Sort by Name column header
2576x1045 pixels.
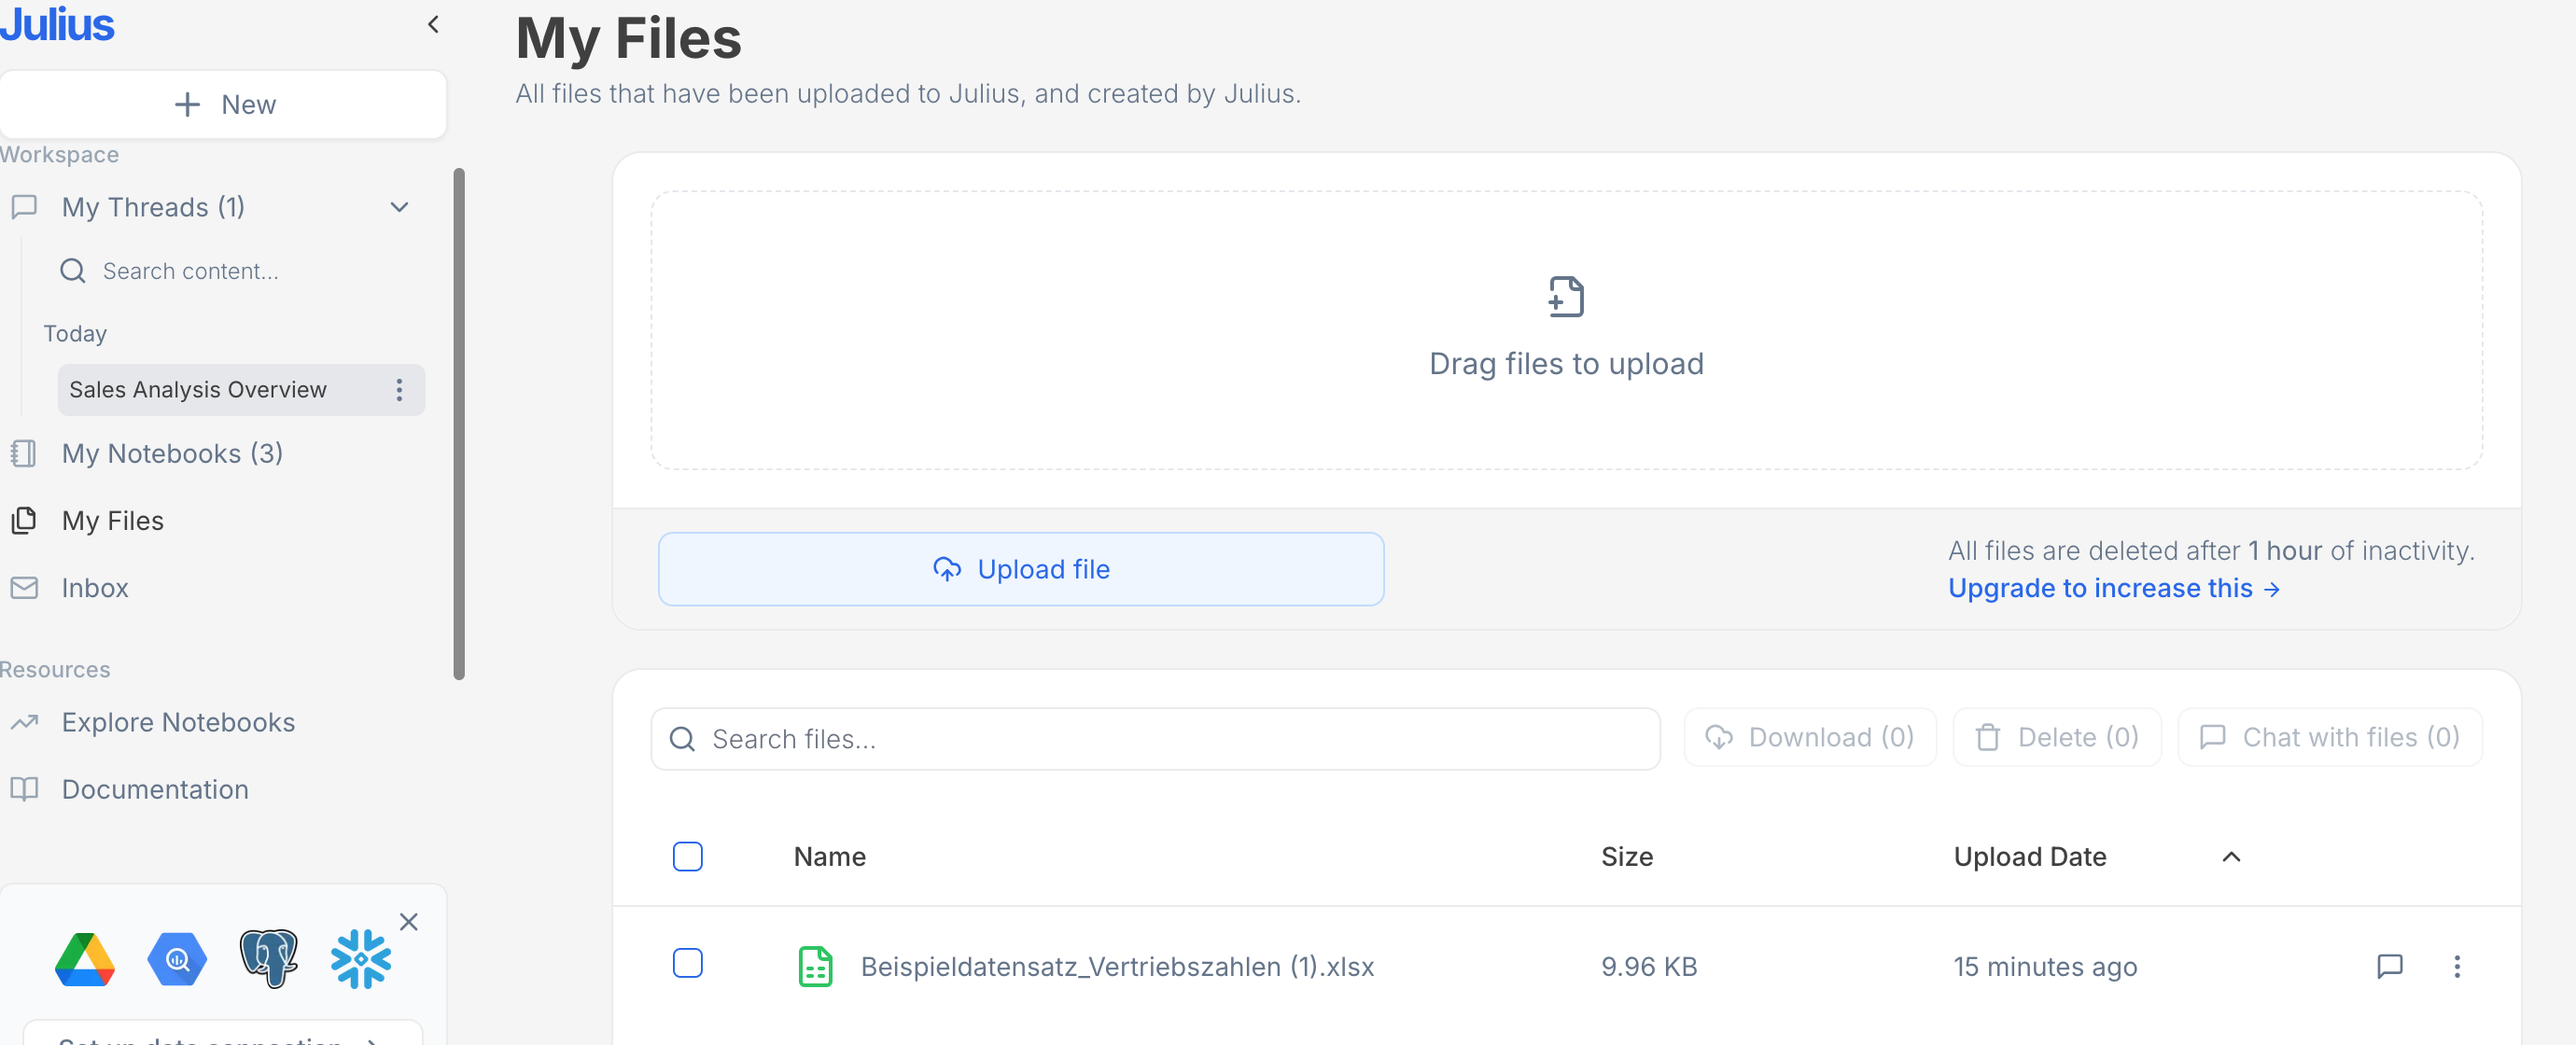point(829,857)
